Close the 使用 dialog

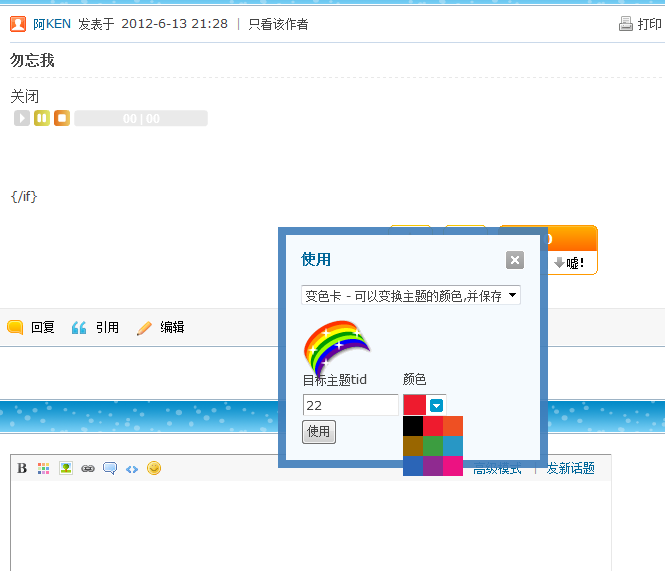coord(515,260)
